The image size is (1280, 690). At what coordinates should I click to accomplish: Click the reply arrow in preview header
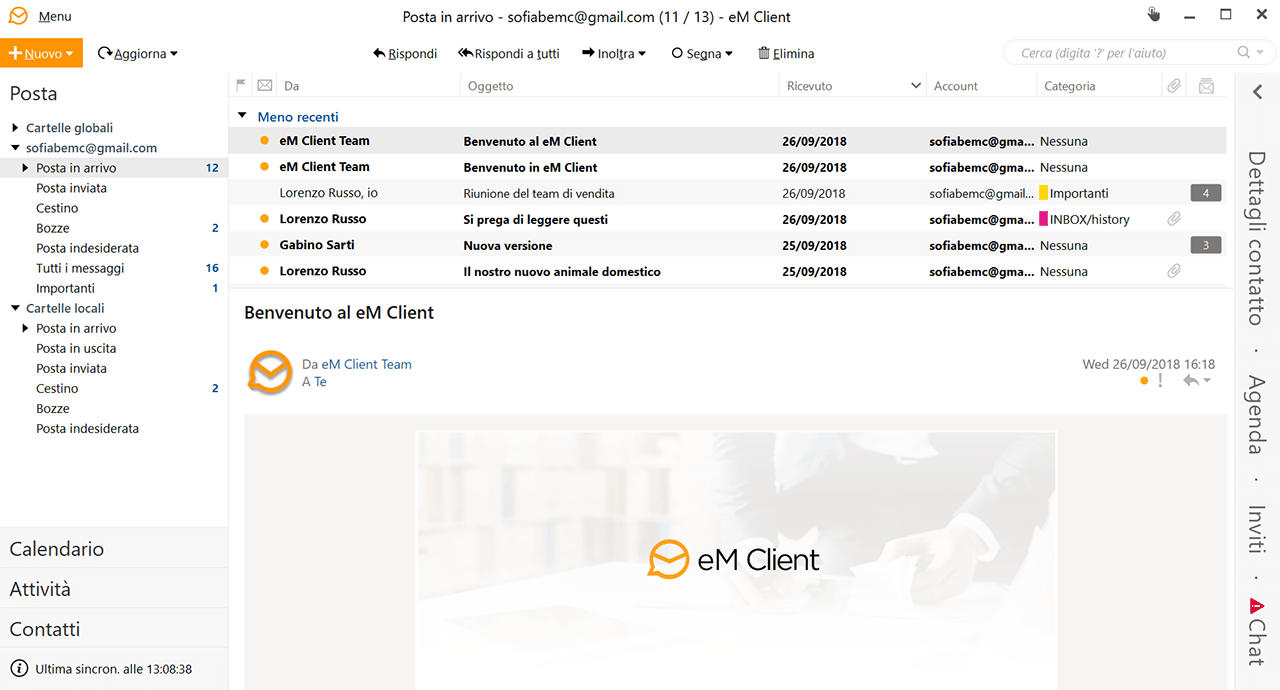coord(1190,381)
